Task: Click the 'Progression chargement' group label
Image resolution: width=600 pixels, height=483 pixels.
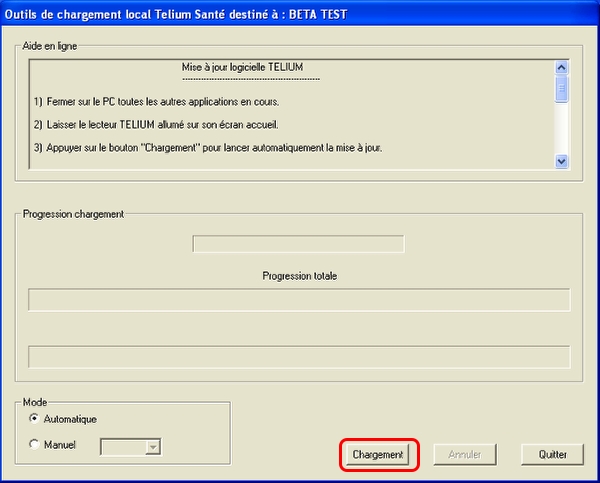Action: point(73,214)
